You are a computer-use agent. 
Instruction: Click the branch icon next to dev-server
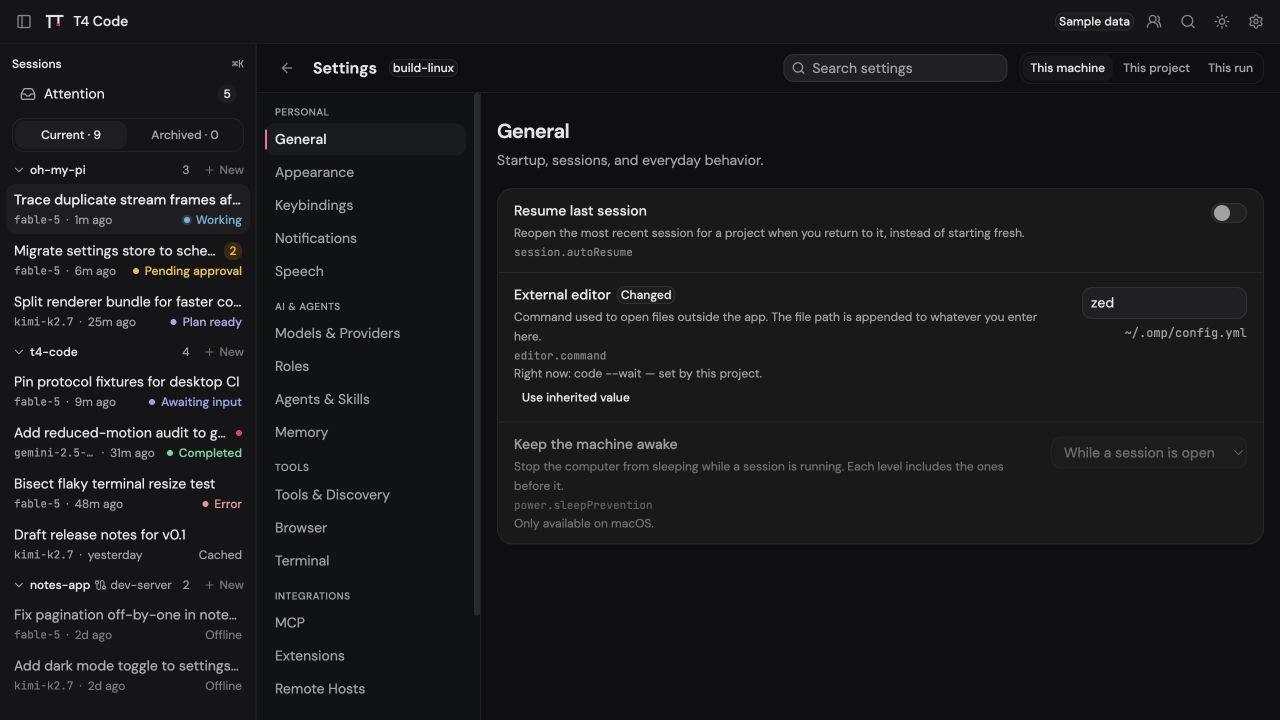(x=101, y=585)
